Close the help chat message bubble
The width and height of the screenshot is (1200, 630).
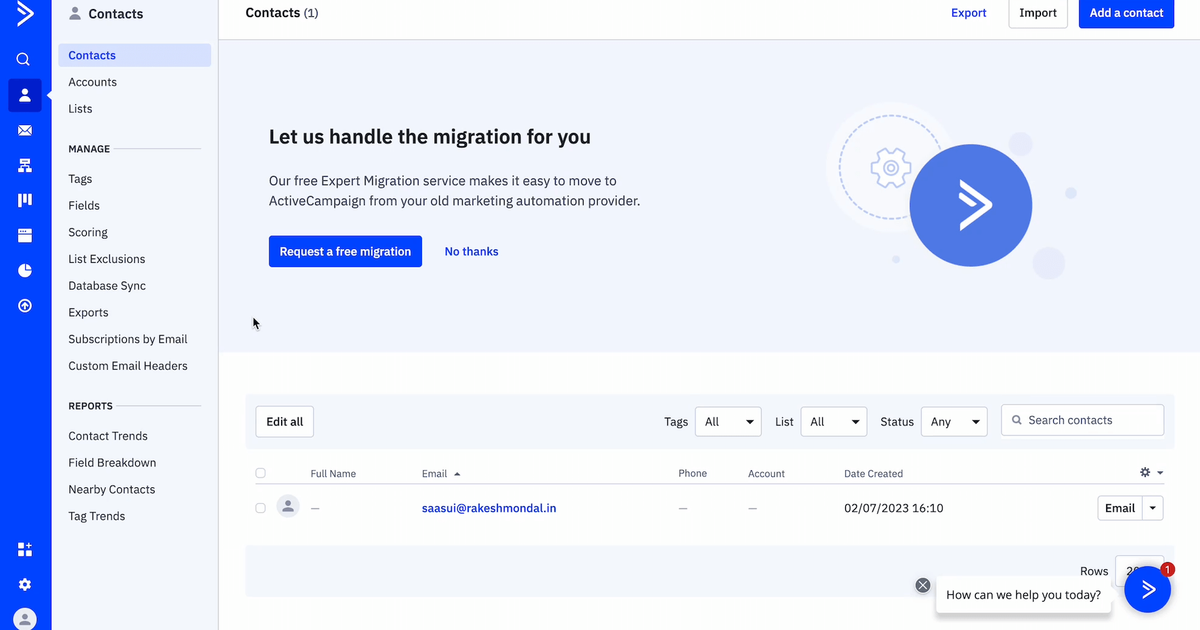(923, 585)
